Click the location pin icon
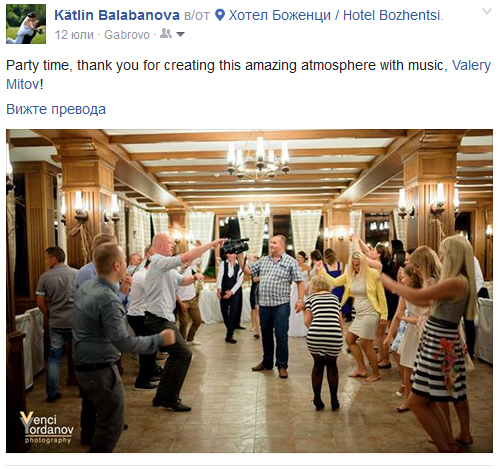This screenshot has width=501, height=469. click(220, 15)
